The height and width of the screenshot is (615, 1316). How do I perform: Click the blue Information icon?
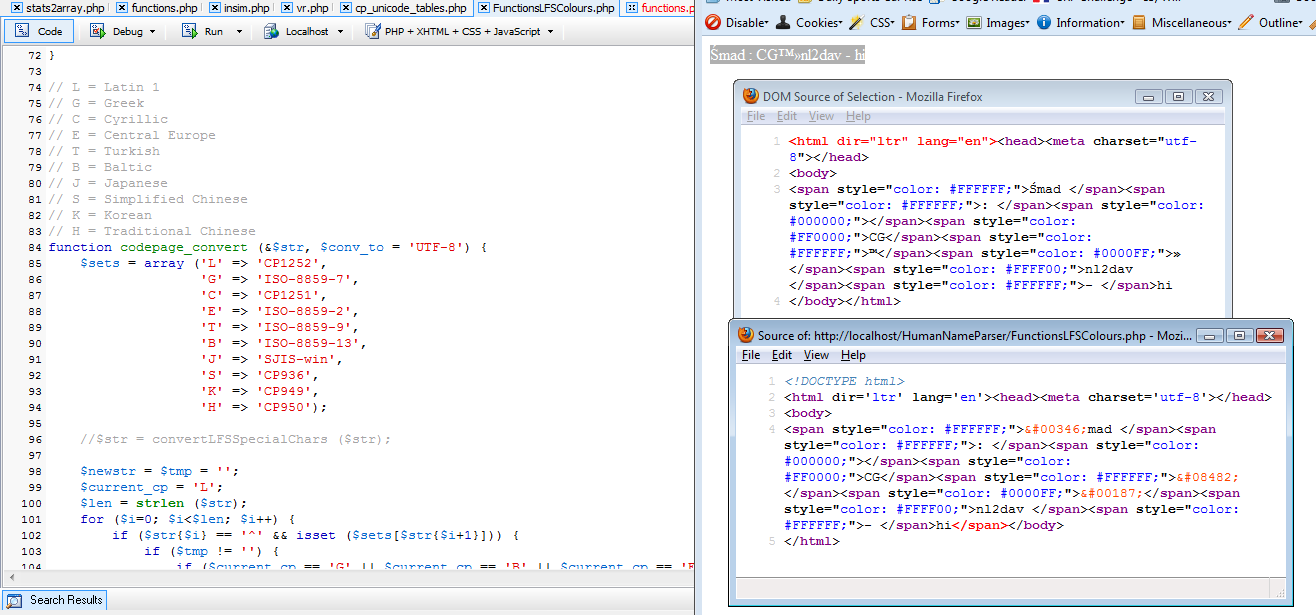(1044, 22)
